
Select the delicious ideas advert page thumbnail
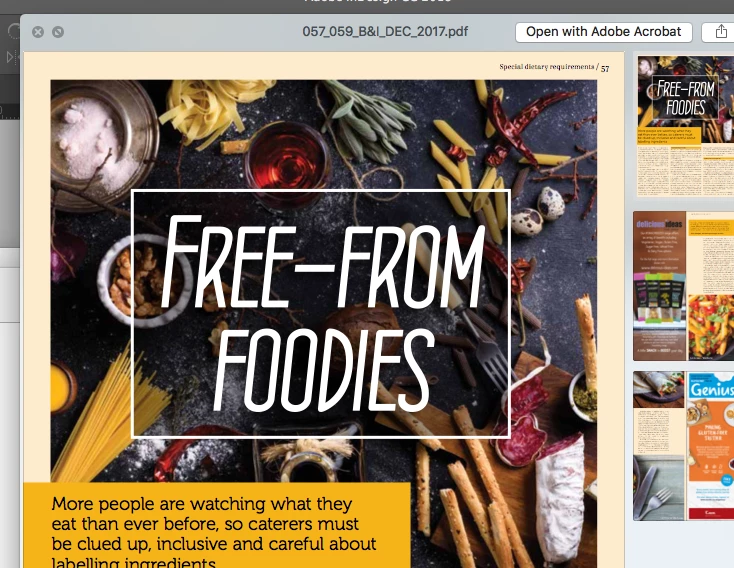[659, 286]
